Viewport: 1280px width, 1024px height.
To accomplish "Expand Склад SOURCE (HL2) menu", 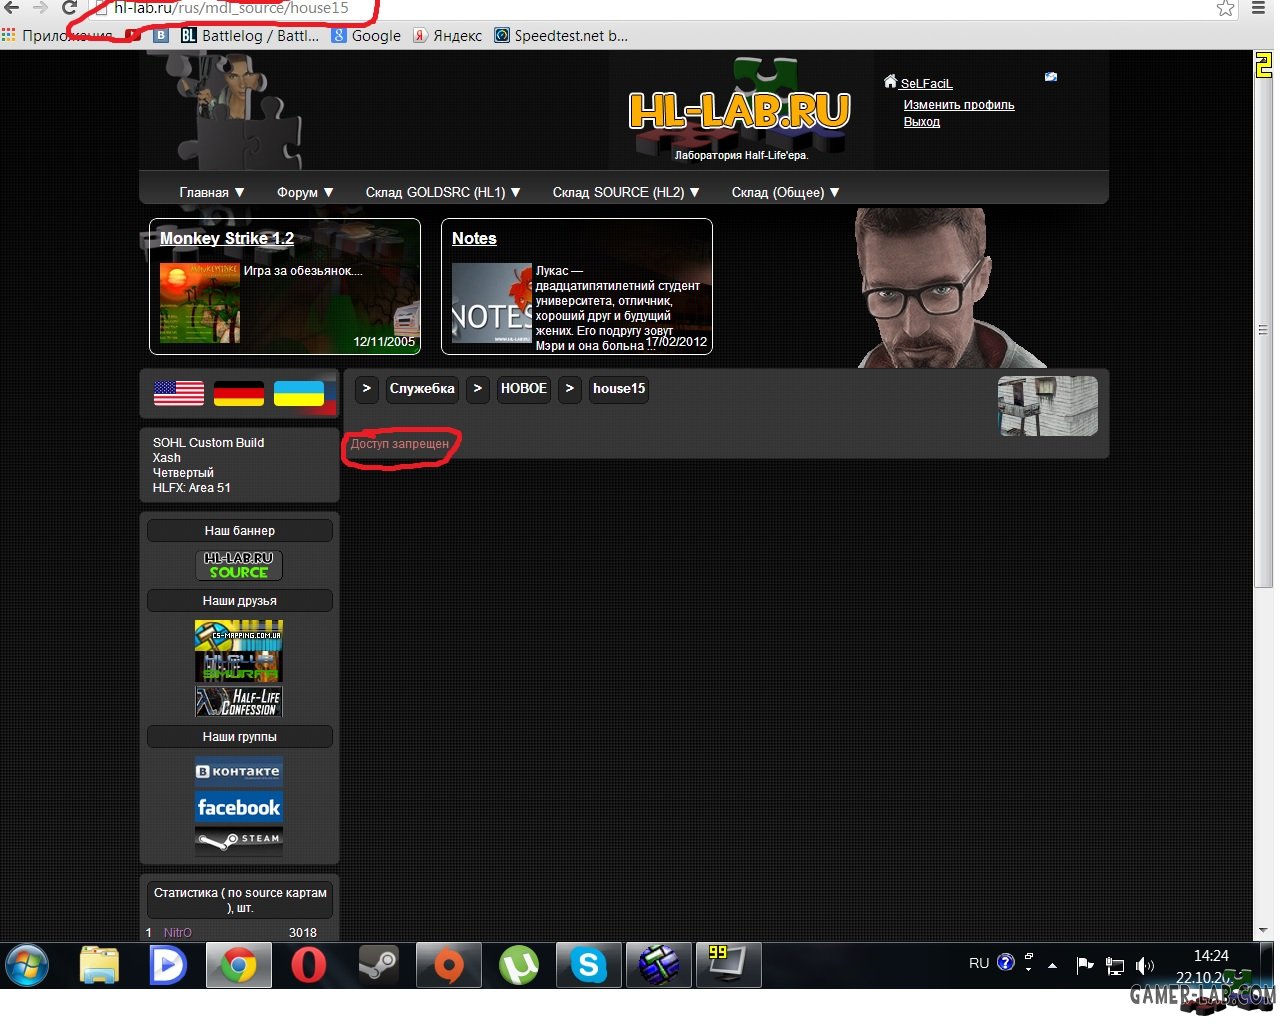I will (x=626, y=192).
